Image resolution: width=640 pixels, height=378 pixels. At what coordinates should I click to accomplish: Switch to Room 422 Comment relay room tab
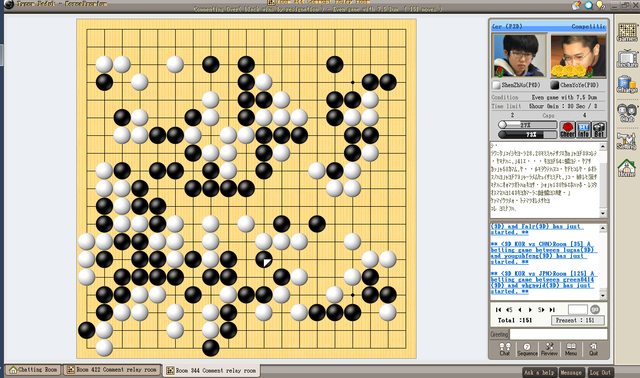113,369
